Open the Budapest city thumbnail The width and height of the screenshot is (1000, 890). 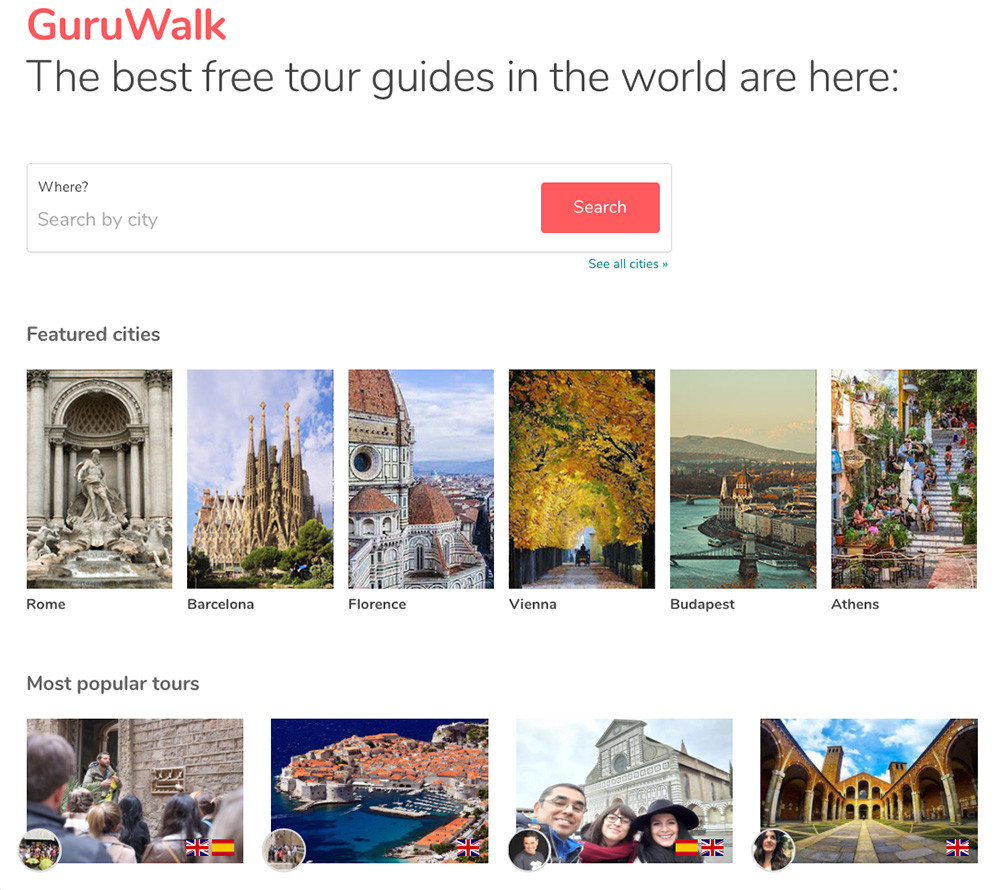[743, 479]
